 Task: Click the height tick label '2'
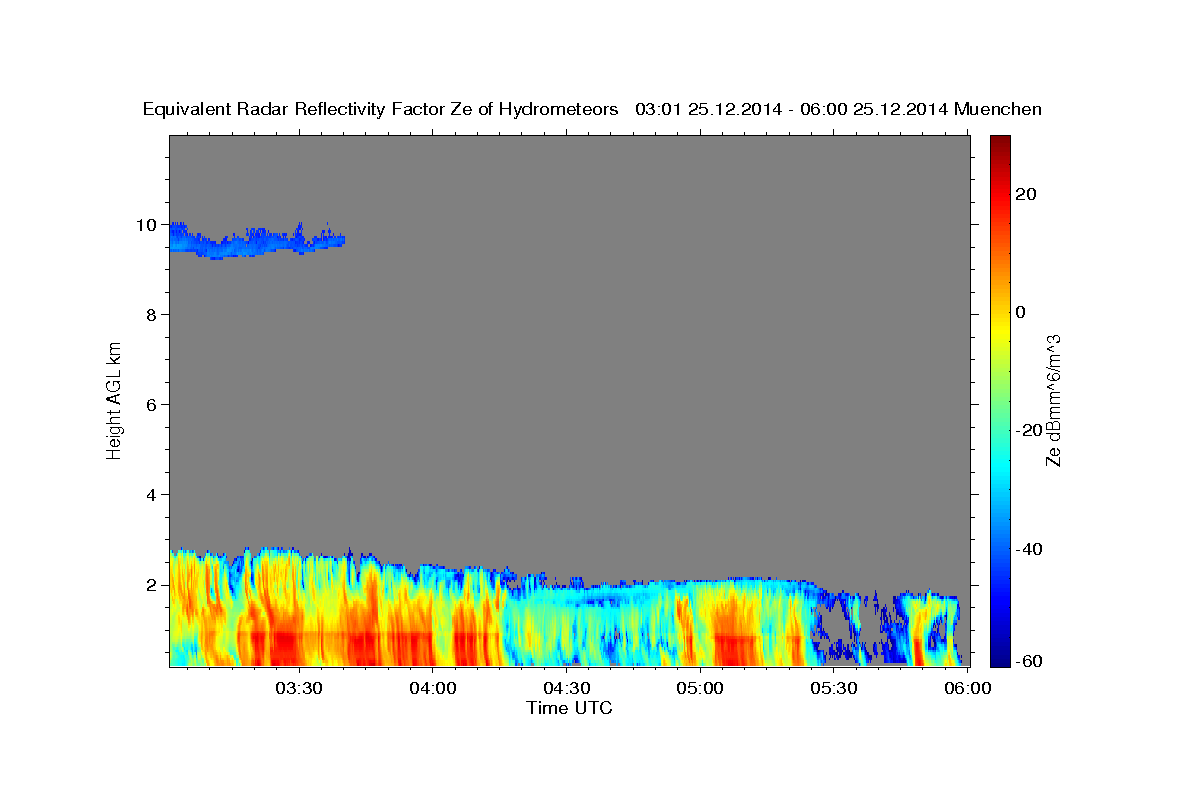point(152,585)
